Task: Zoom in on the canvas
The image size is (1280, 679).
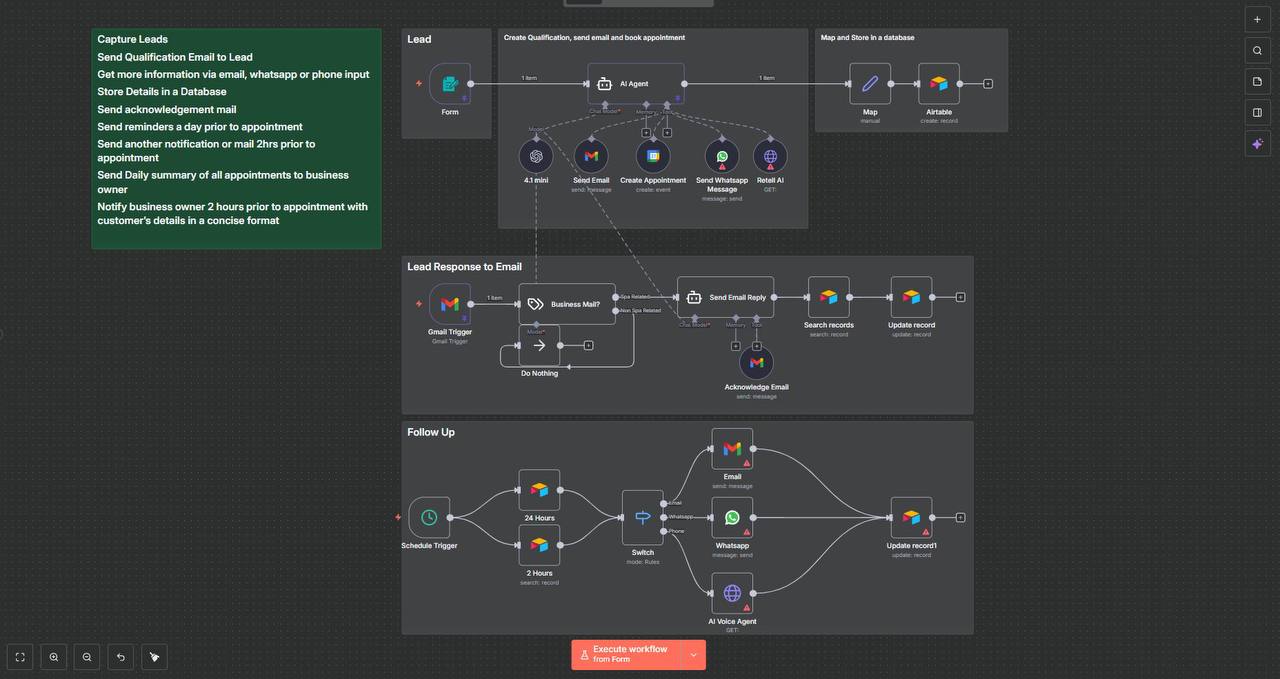Action: (x=54, y=657)
